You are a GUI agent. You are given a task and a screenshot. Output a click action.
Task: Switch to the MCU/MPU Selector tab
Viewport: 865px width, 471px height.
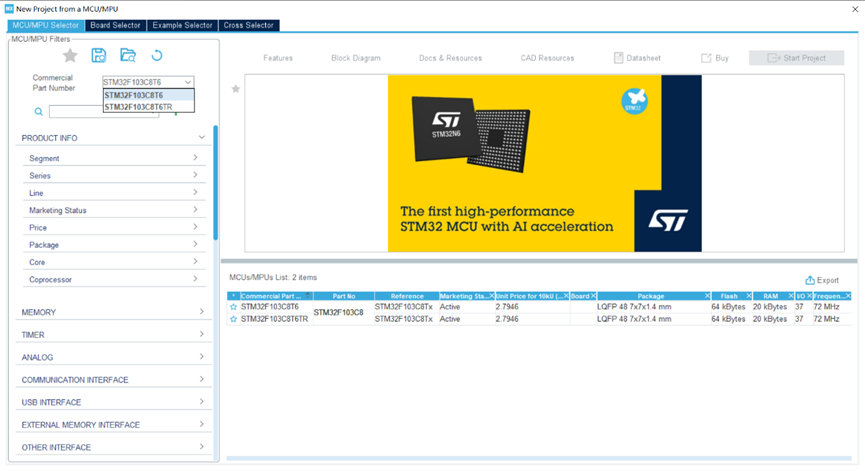point(46,25)
